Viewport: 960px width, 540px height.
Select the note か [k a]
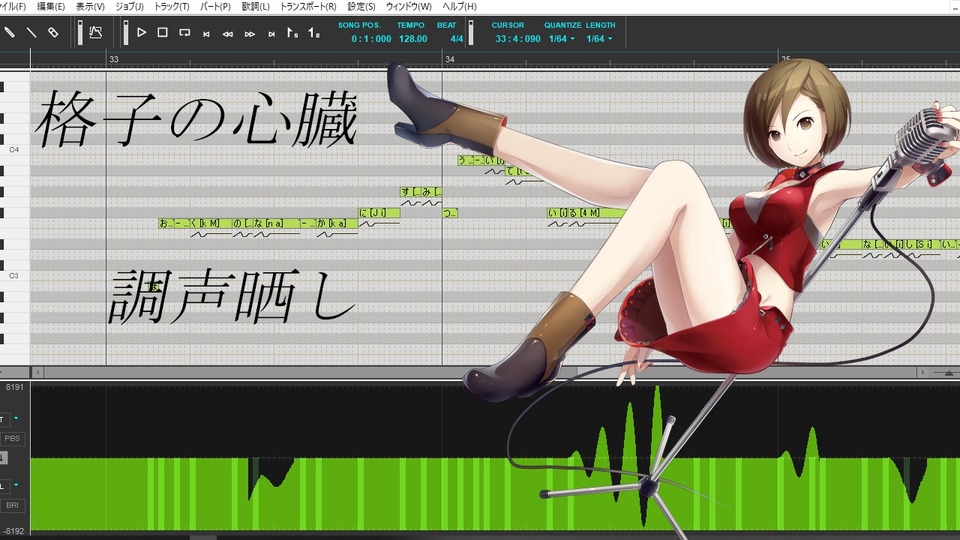336,223
